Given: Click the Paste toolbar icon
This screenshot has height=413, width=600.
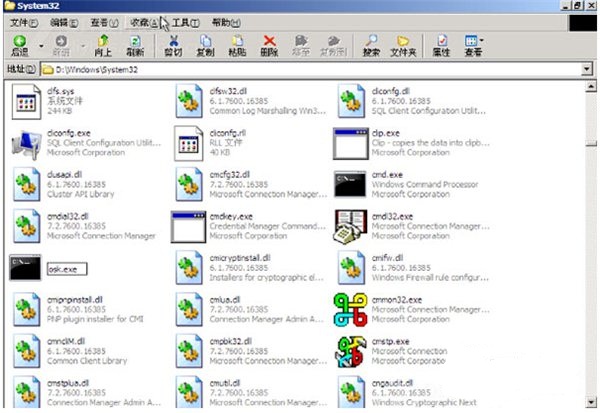Looking at the screenshot, I should coord(237,41).
